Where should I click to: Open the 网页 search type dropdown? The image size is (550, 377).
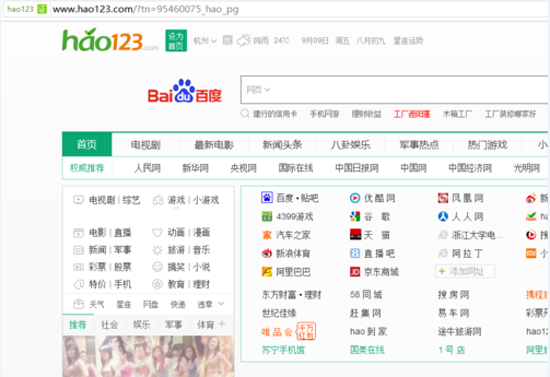tap(258, 90)
